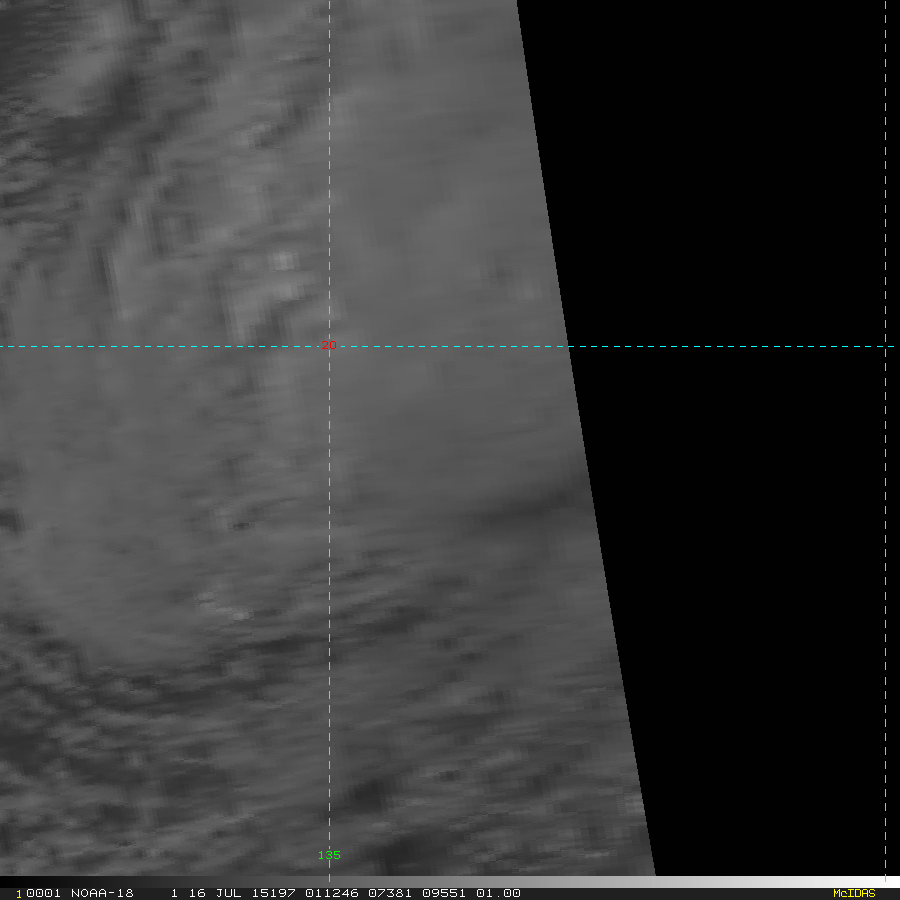
Task: Click the red 20 latitude label
Action: click(328, 346)
